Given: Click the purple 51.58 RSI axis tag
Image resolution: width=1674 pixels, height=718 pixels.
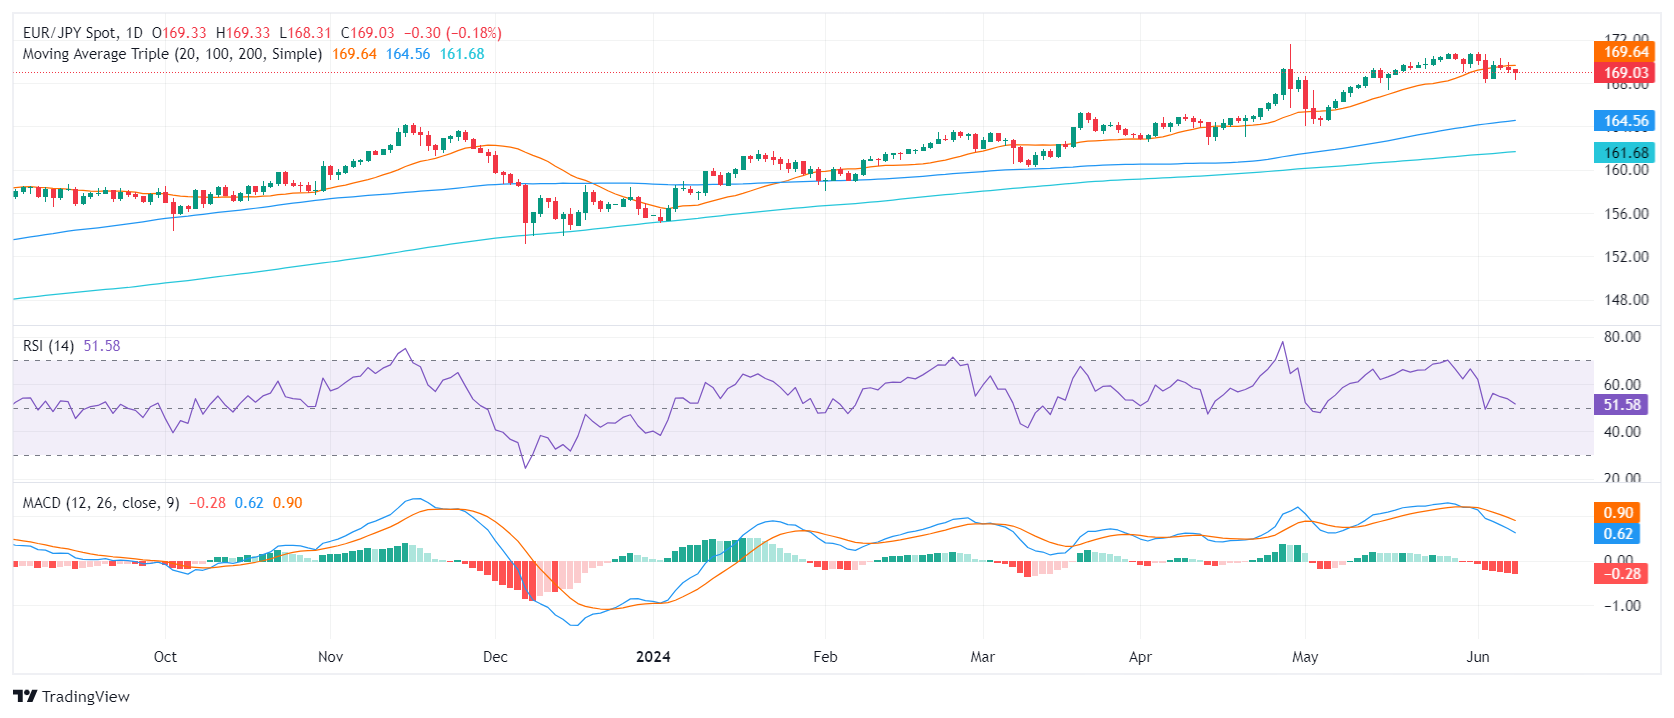Looking at the screenshot, I should (1621, 405).
